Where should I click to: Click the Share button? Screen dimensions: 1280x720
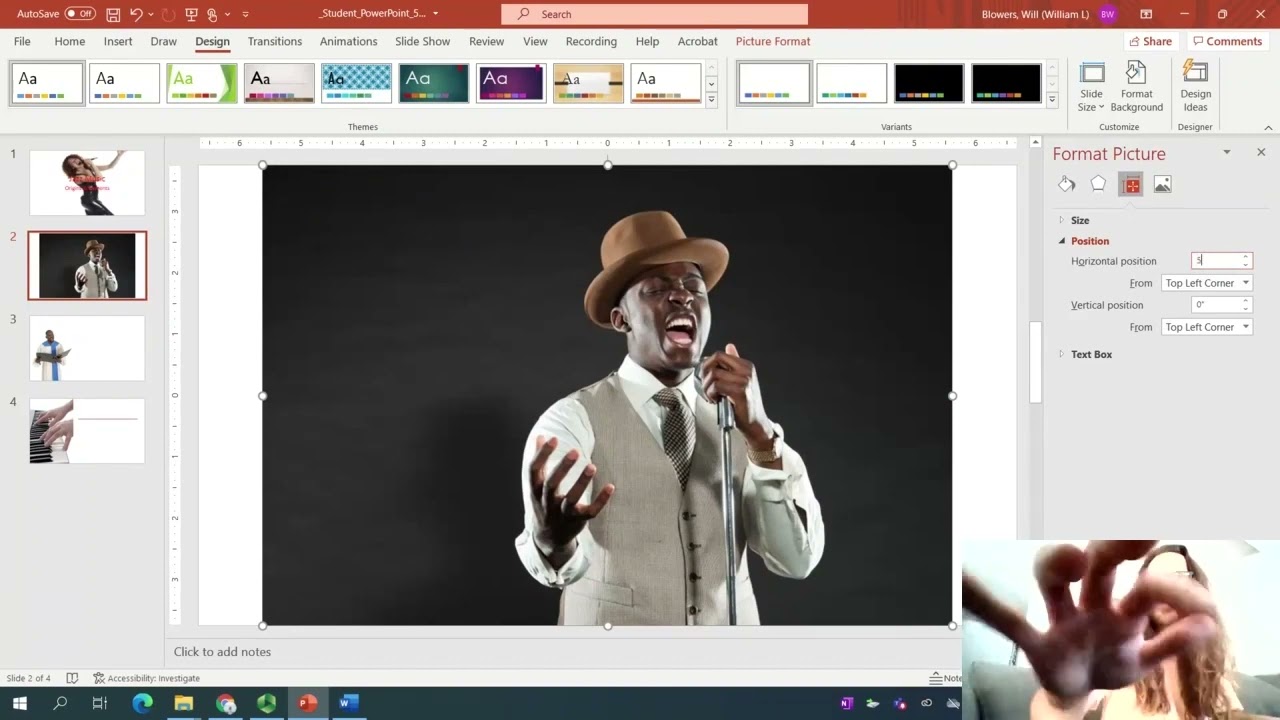(x=1150, y=41)
